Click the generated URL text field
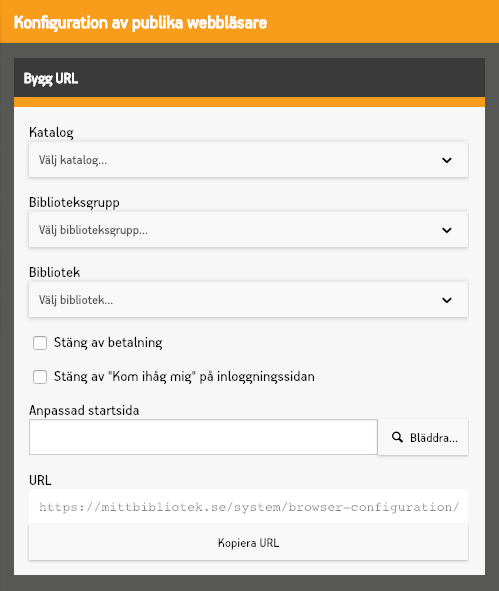This screenshot has height=591, width=499. coord(248,507)
